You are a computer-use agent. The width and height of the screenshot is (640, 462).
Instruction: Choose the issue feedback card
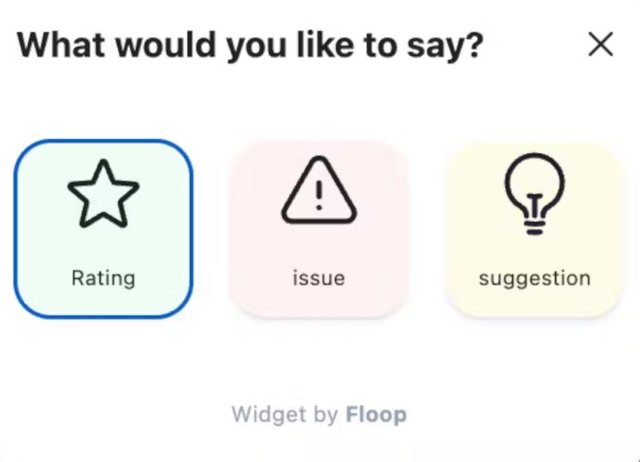319,229
